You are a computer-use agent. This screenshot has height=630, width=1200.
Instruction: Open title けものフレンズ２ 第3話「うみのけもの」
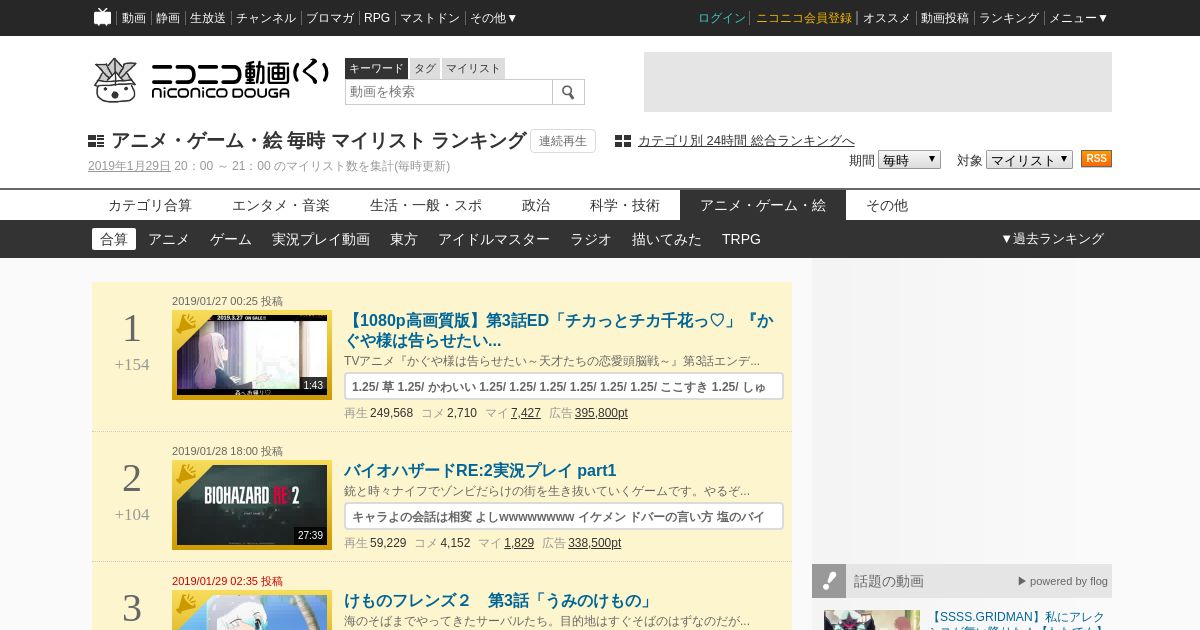tap(500, 601)
